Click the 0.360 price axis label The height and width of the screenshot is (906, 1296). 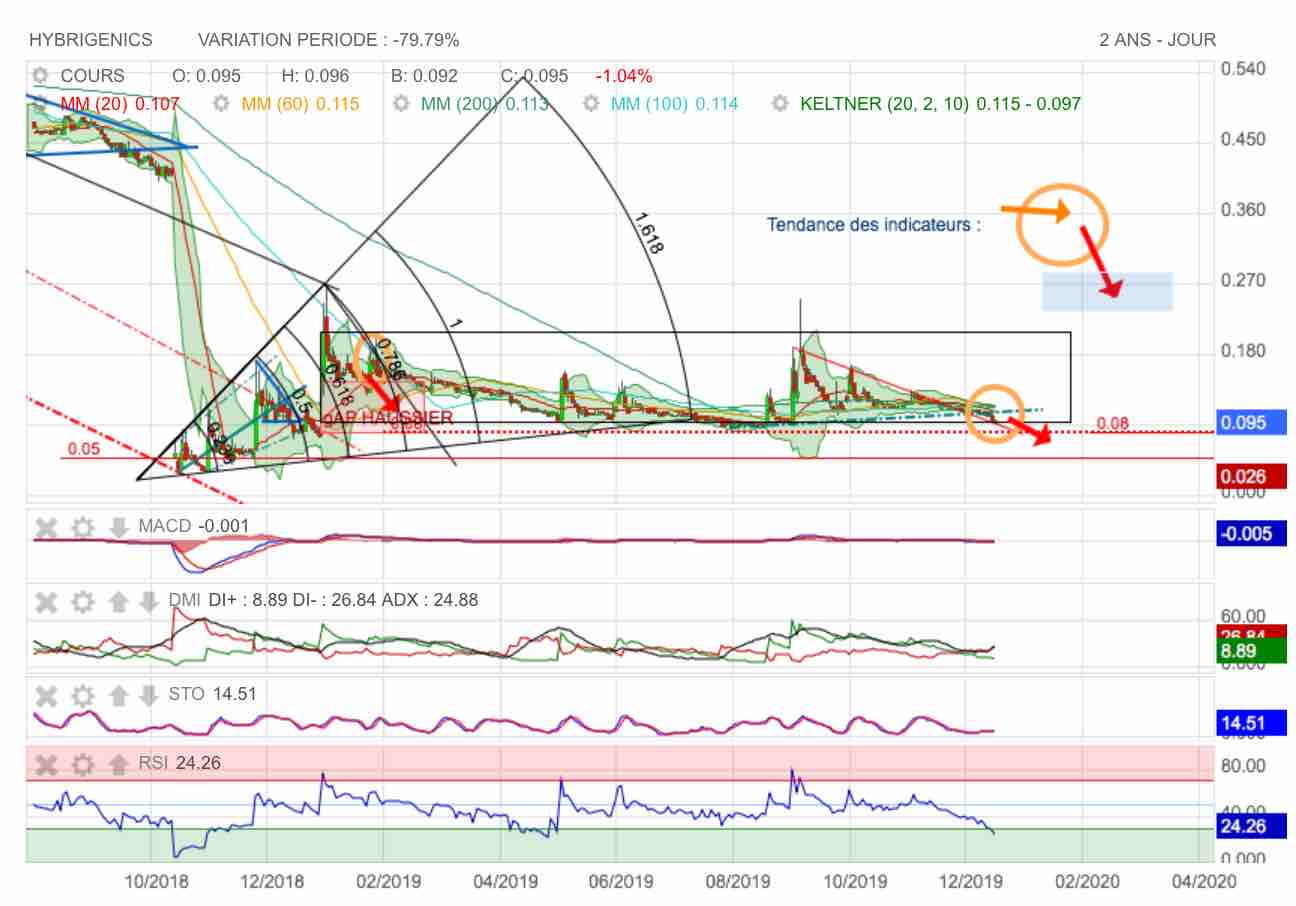click(x=1243, y=210)
